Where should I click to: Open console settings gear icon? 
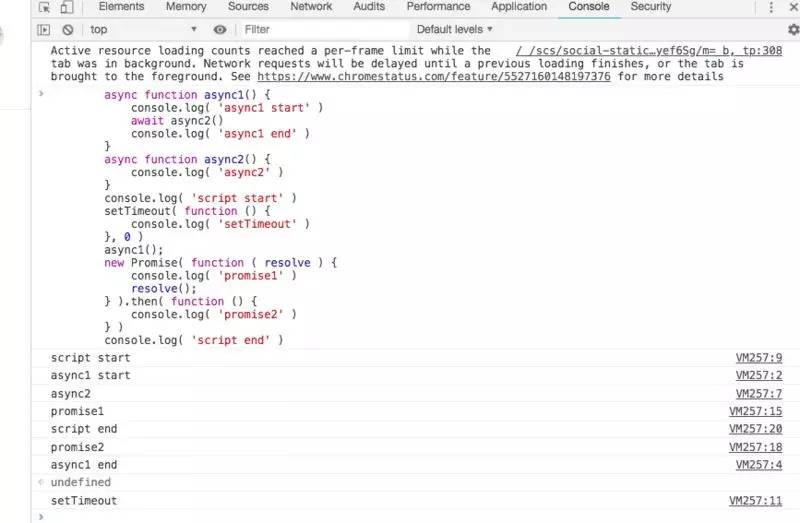[793, 30]
